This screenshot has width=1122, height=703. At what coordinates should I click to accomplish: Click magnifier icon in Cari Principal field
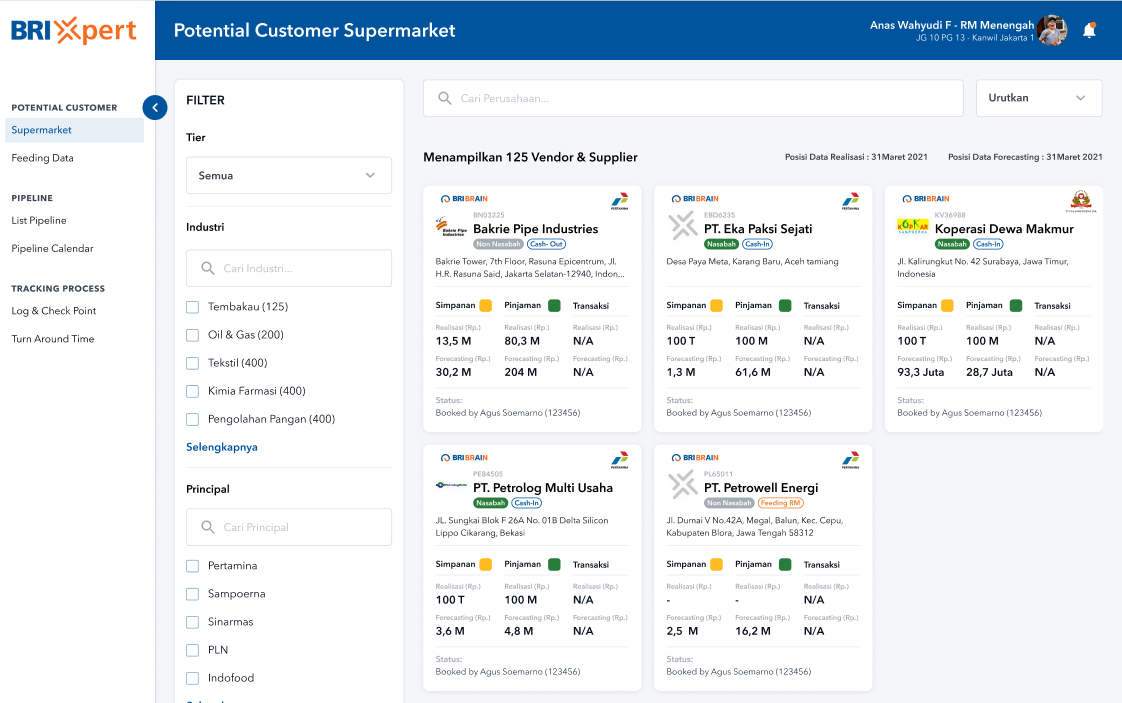208,527
